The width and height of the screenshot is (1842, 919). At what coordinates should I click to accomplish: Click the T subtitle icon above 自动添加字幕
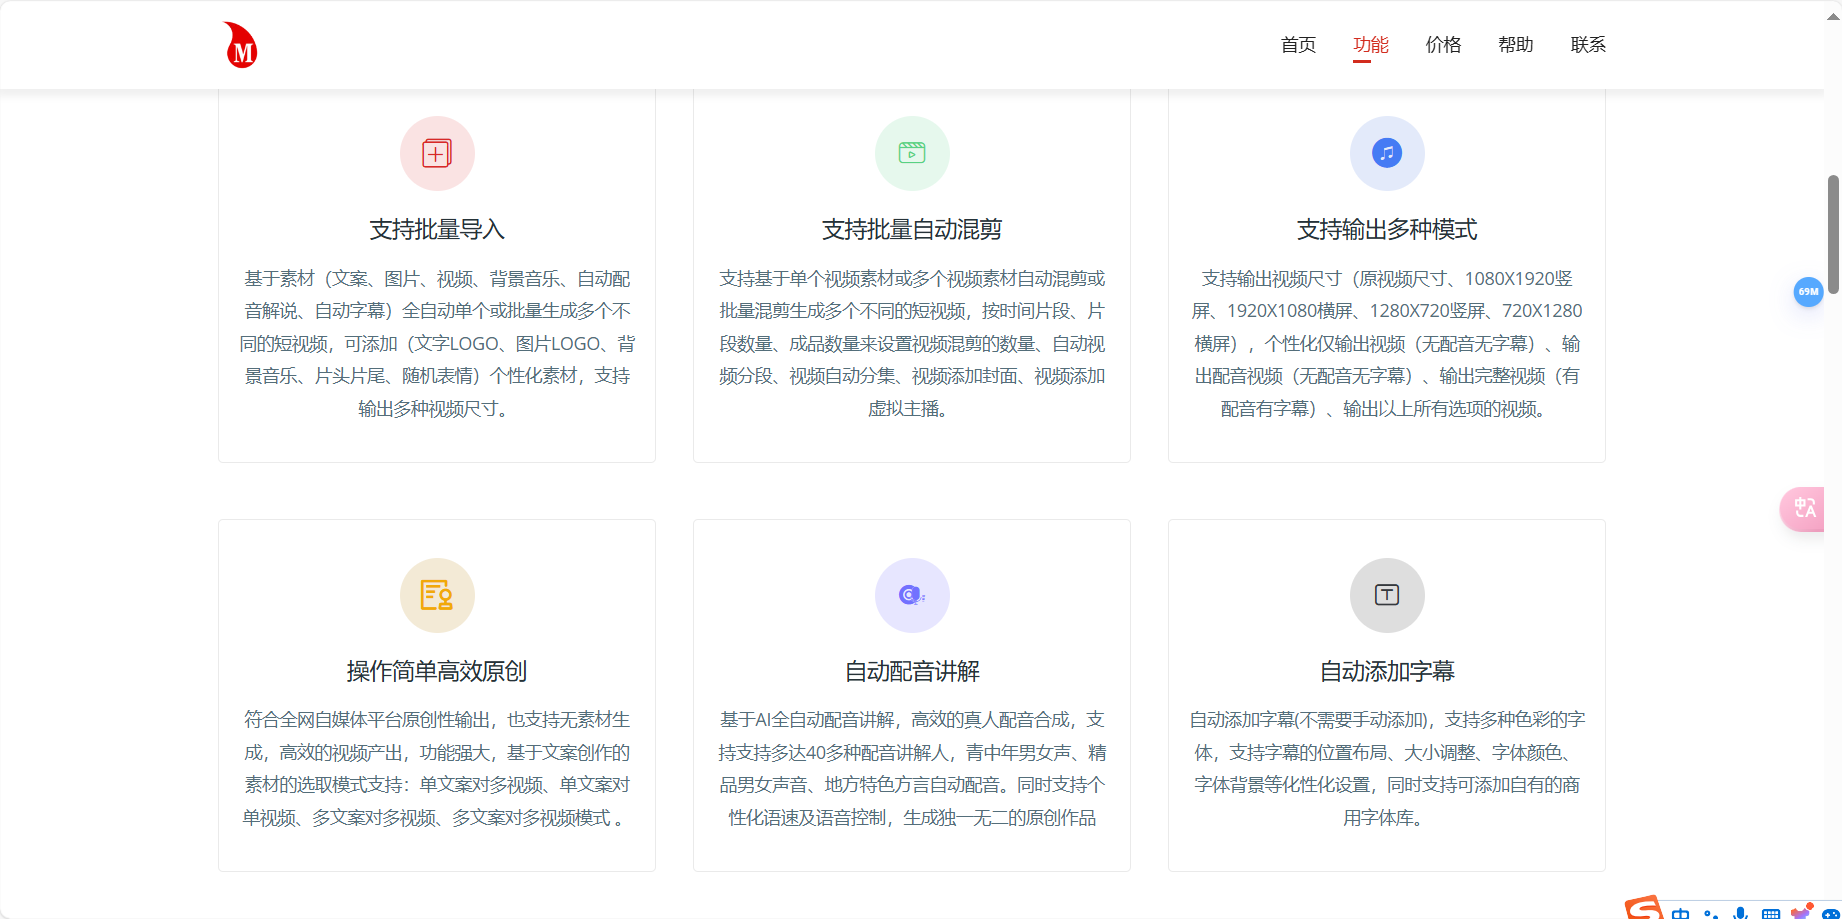coord(1386,595)
